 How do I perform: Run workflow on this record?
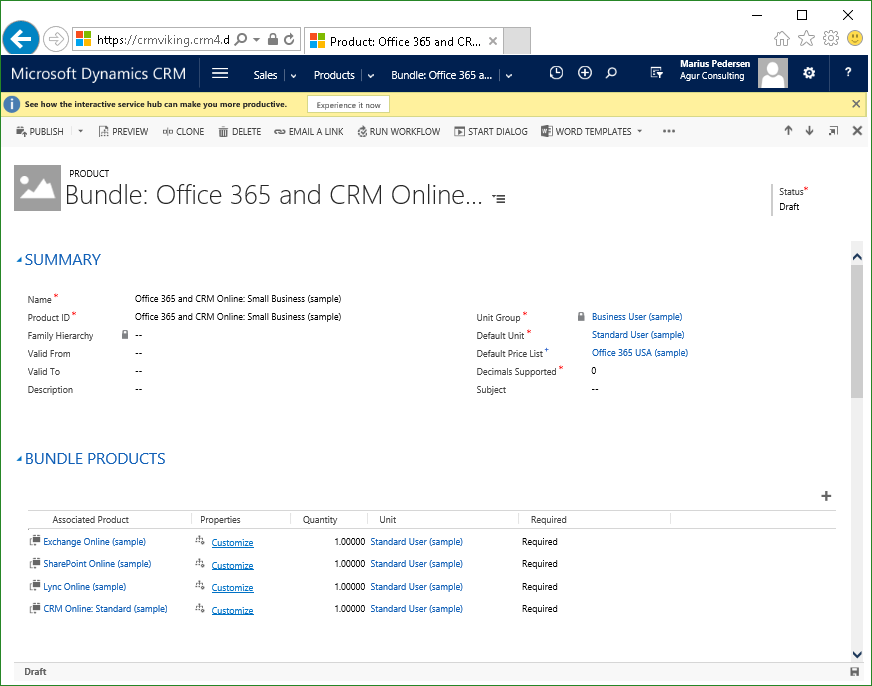pos(399,132)
